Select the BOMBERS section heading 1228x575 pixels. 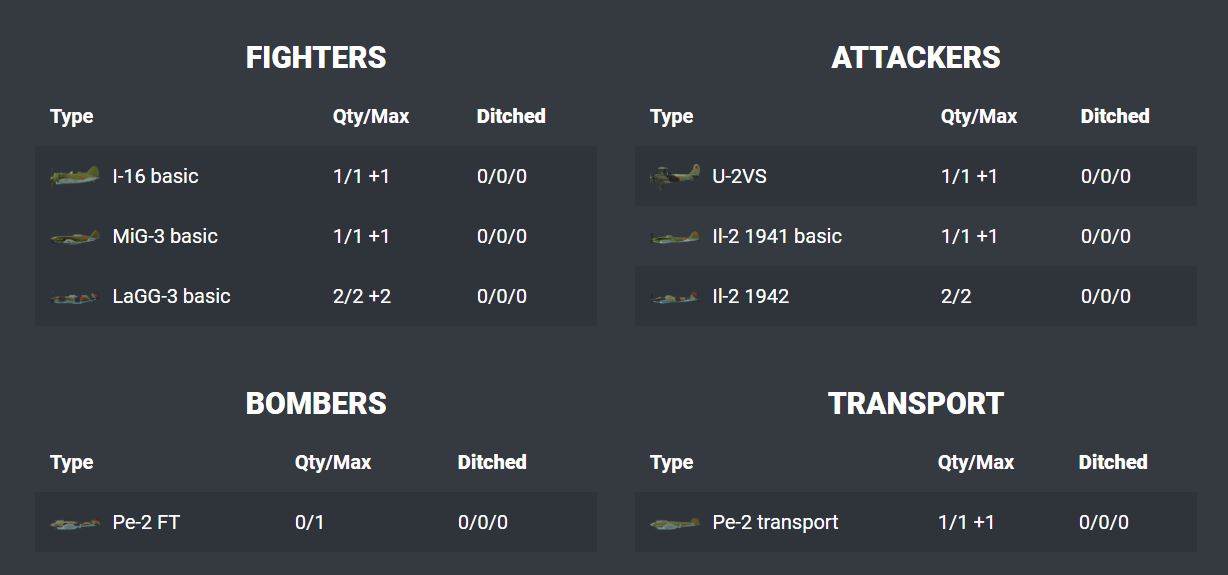[x=316, y=403]
